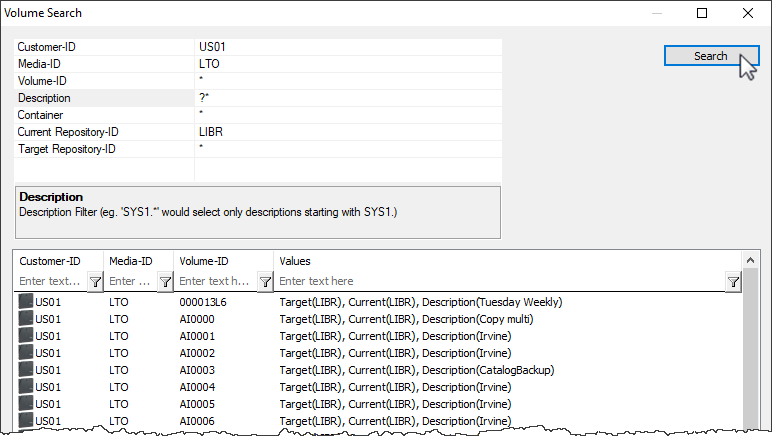Screen dimensions: 772x436
Task: Select the volume icon for AI0000
Action: (x=26, y=318)
